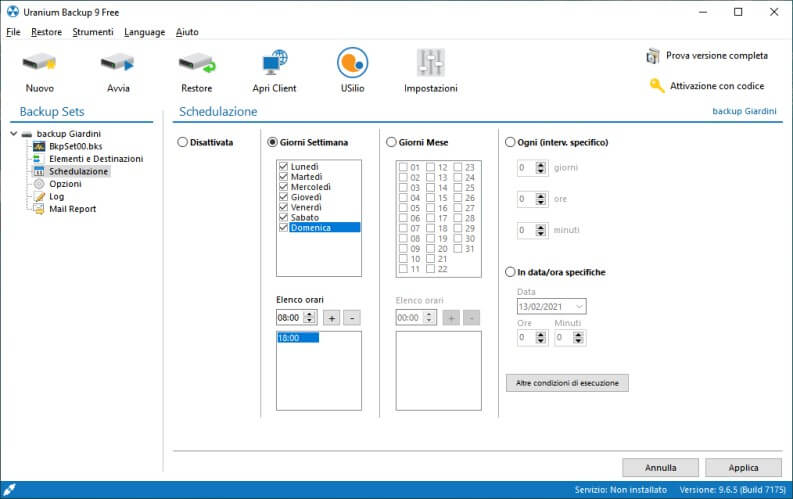The height and width of the screenshot is (499, 793).
Task: Uncheck the Giovedì checkbox
Action: point(284,197)
